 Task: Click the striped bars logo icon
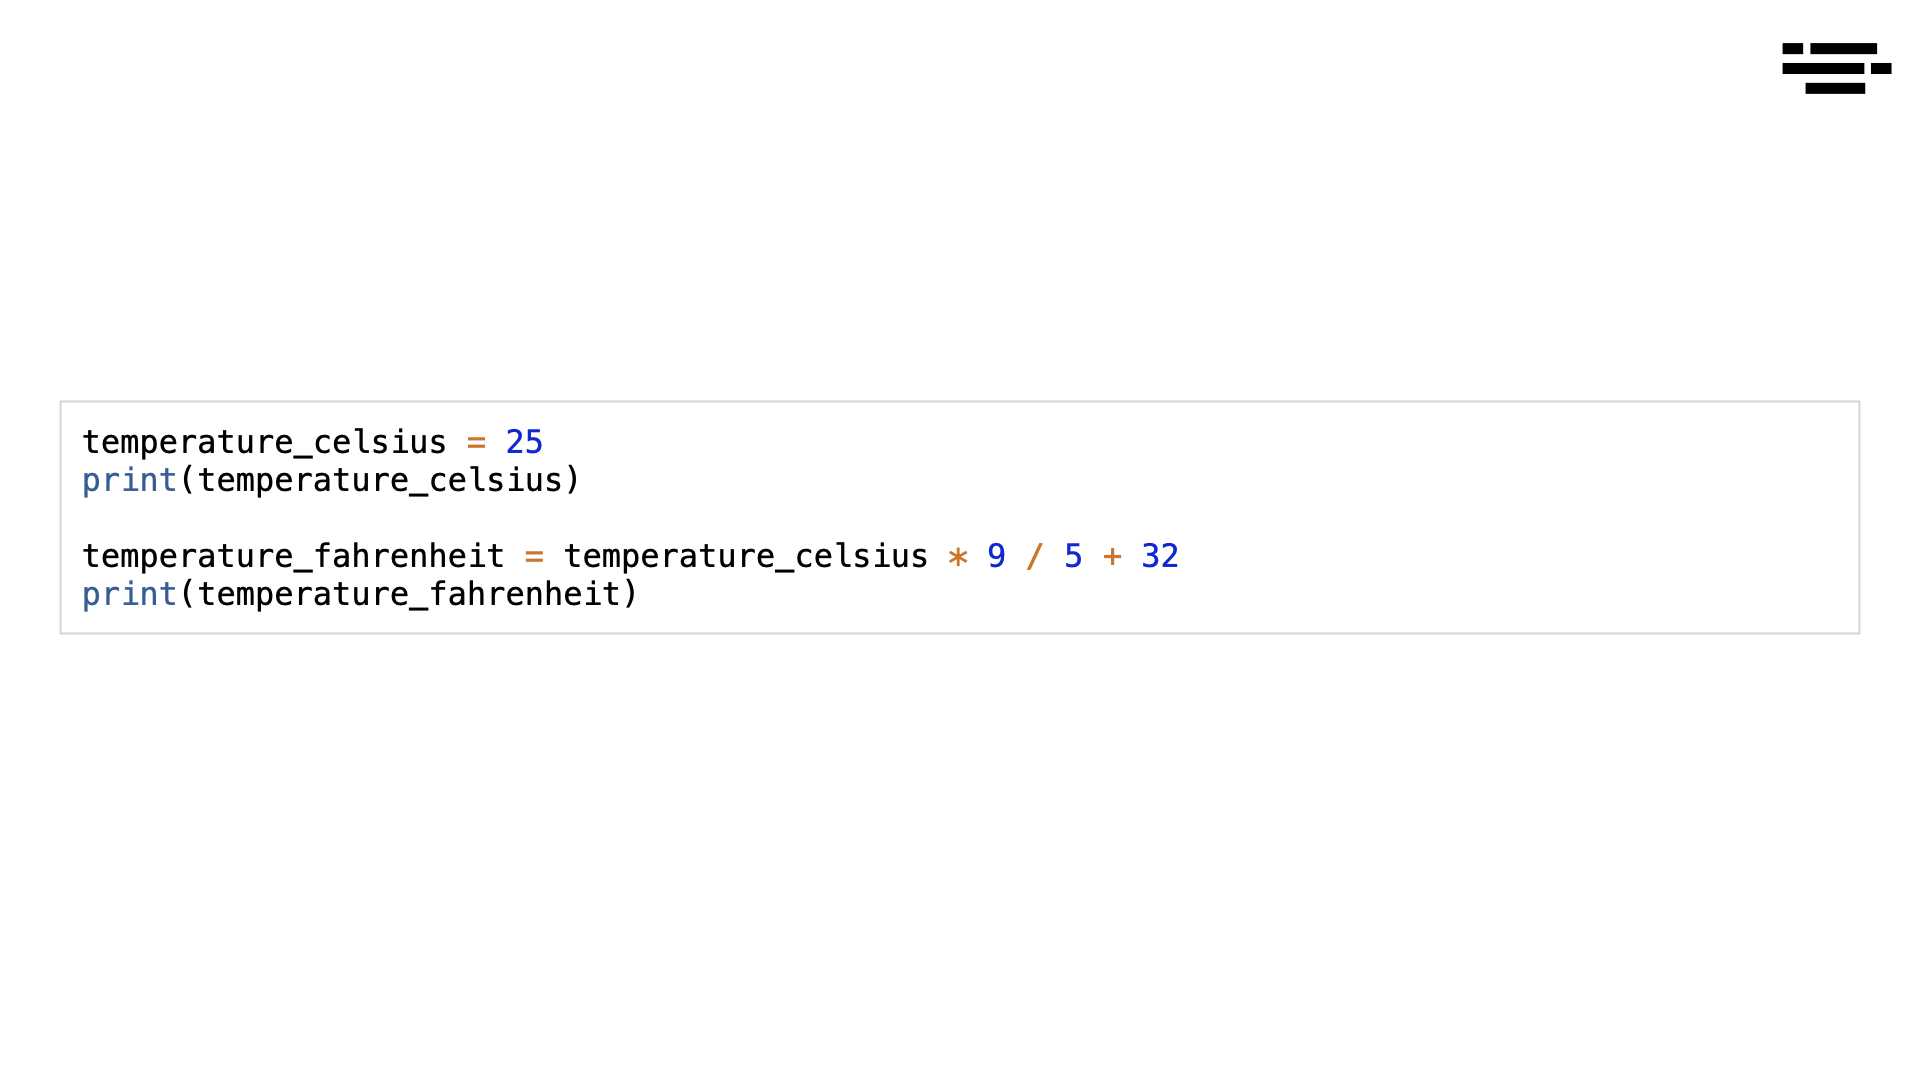[x=1836, y=68]
